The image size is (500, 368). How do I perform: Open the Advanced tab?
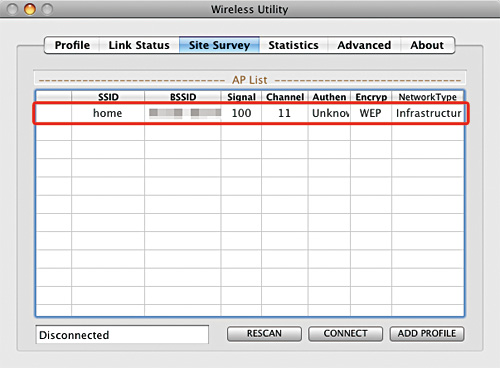coord(364,45)
